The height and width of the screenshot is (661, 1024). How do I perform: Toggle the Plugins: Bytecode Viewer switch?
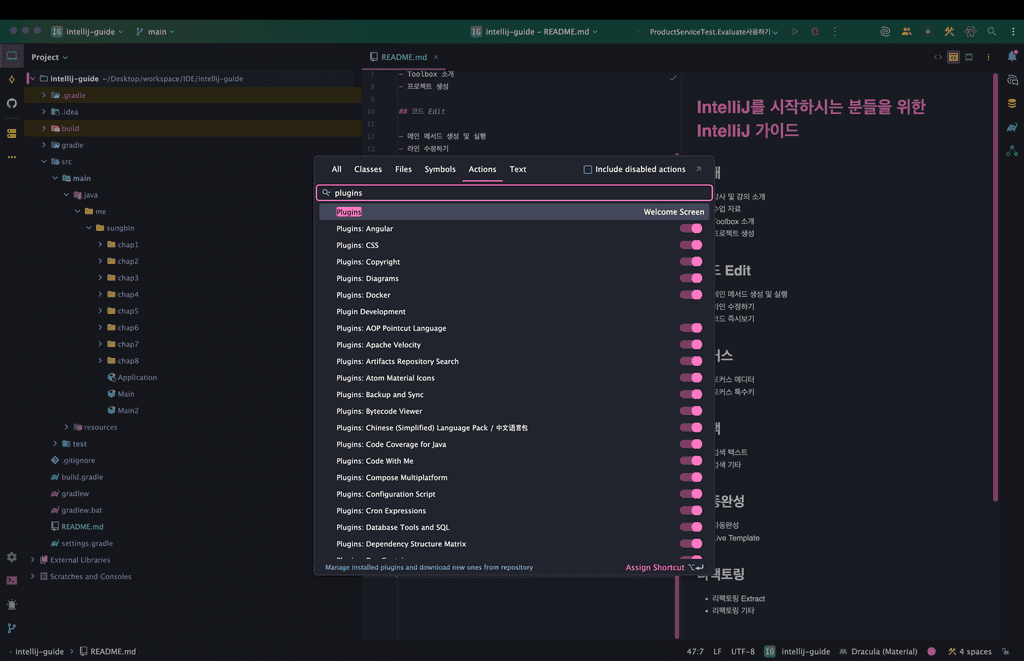(691, 411)
